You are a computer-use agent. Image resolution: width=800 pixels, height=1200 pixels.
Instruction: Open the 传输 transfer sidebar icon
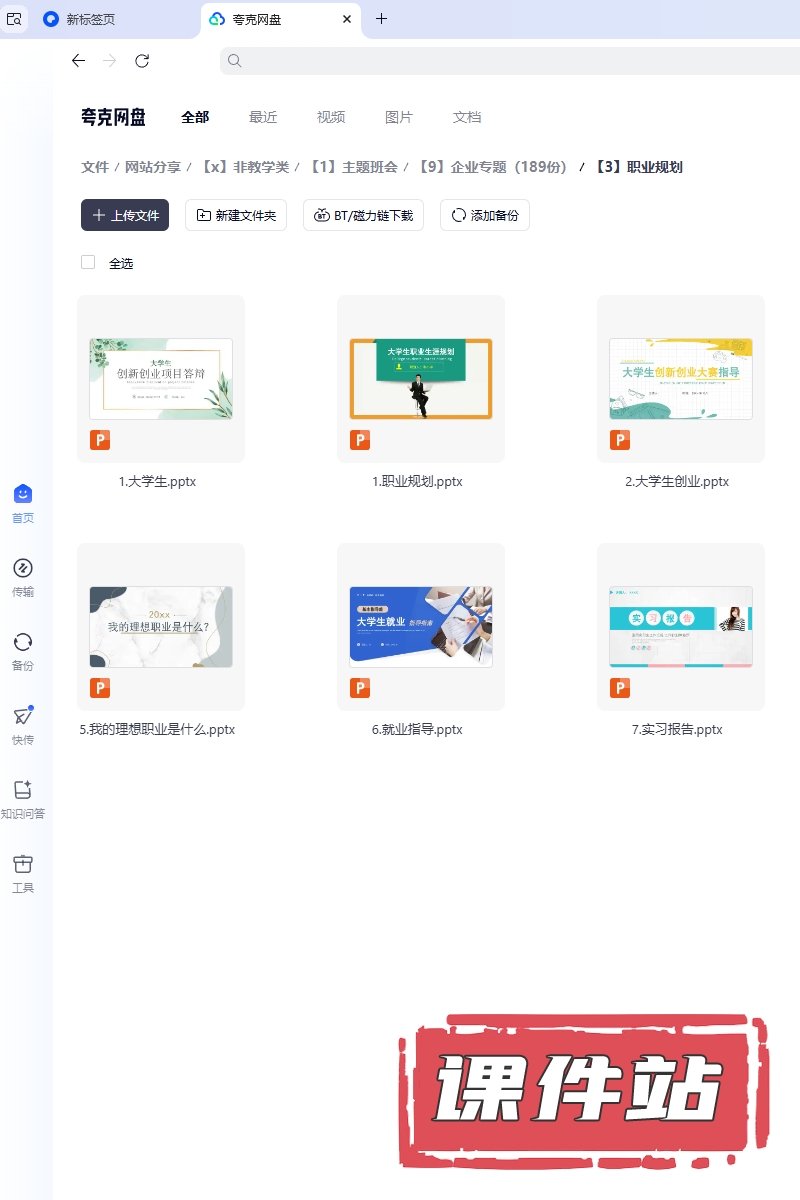pyautogui.click(x=23, y=569)
